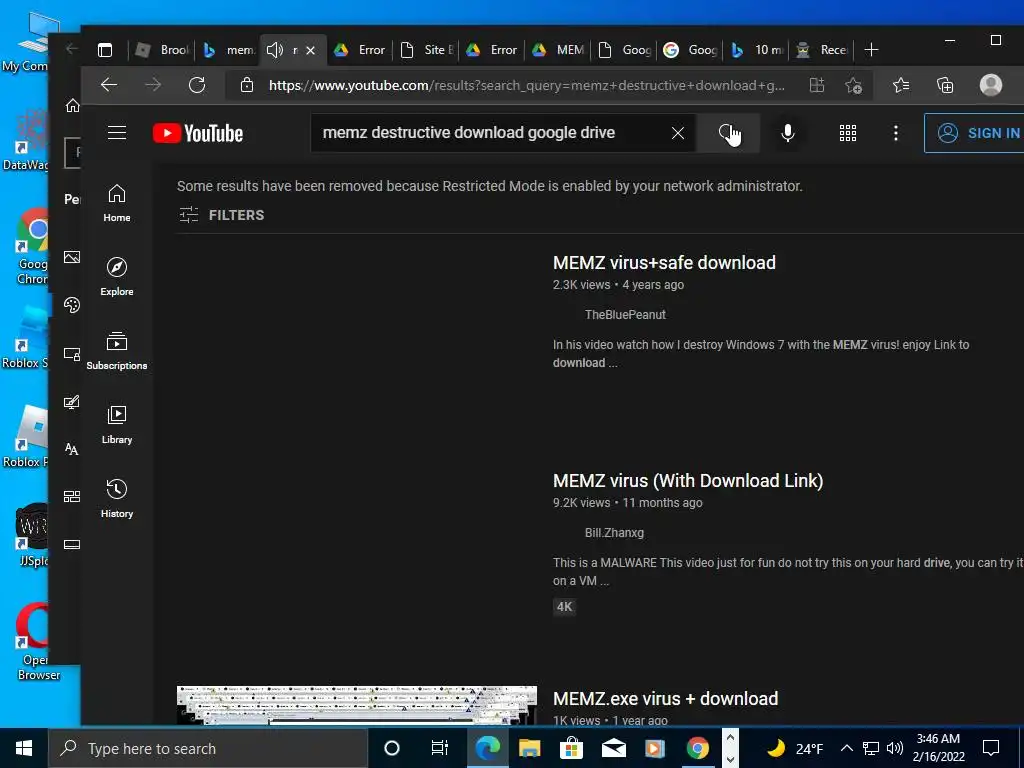Open Google Chrome desktop shortcut
1024x768 pixels.
[31, 246]
